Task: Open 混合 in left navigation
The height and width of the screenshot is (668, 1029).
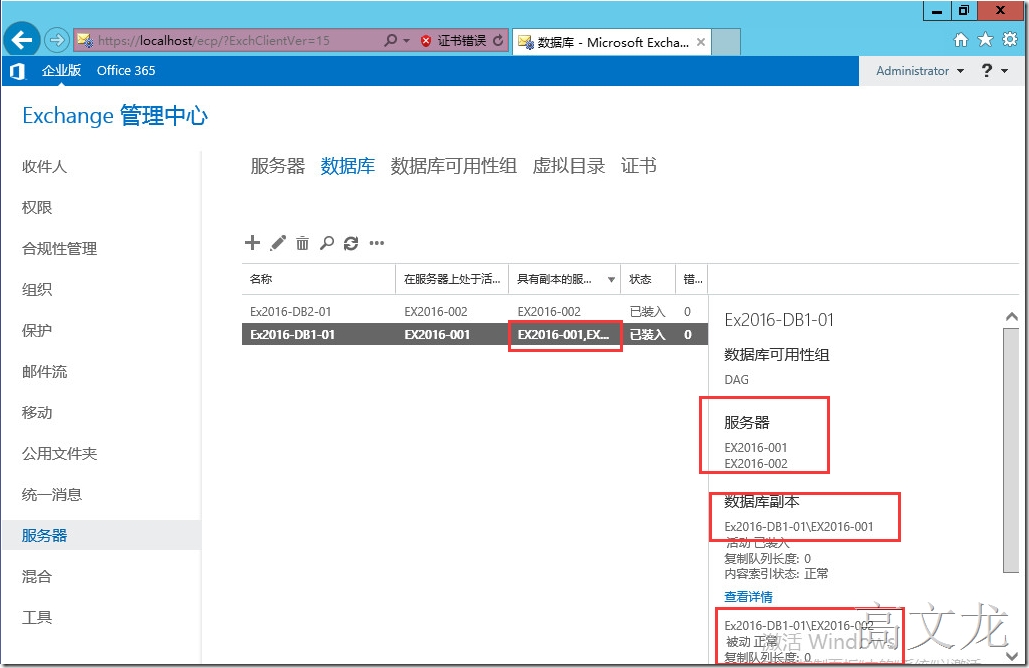Action: coord(37,577)
